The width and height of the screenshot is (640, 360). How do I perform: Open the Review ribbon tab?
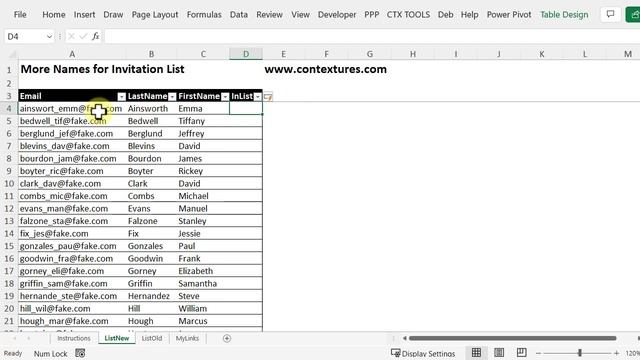[x=269, y=15]
